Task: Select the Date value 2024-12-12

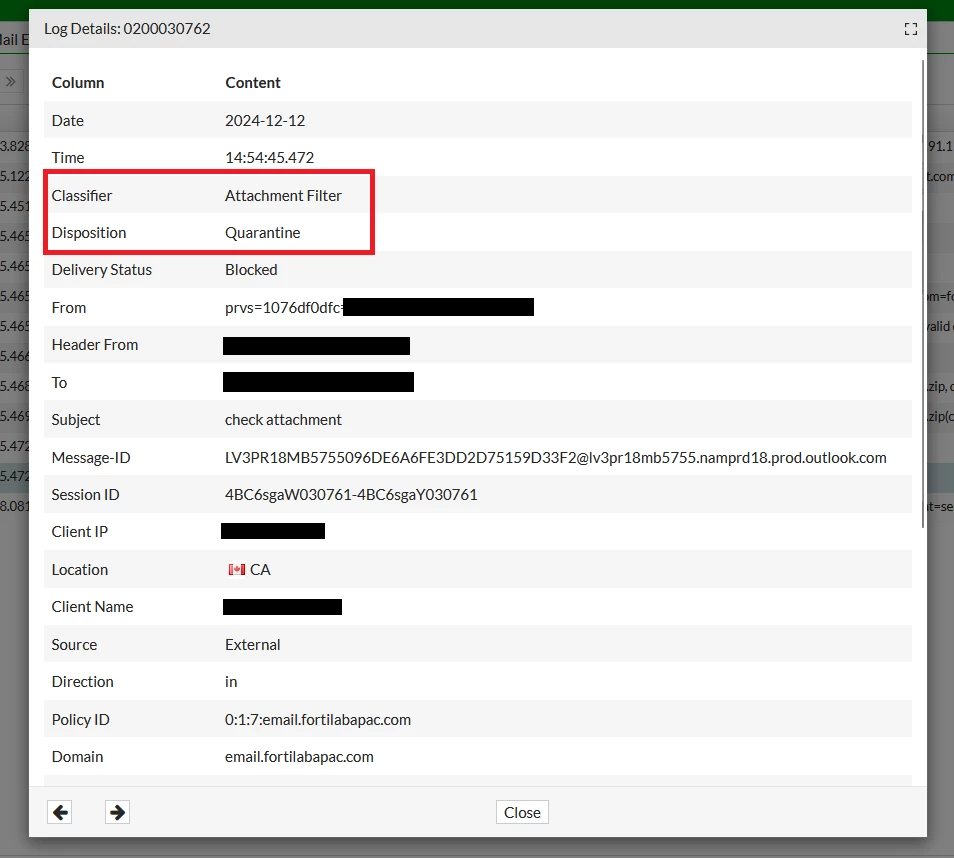Action: pyautogui.click(x=265, y=120)
